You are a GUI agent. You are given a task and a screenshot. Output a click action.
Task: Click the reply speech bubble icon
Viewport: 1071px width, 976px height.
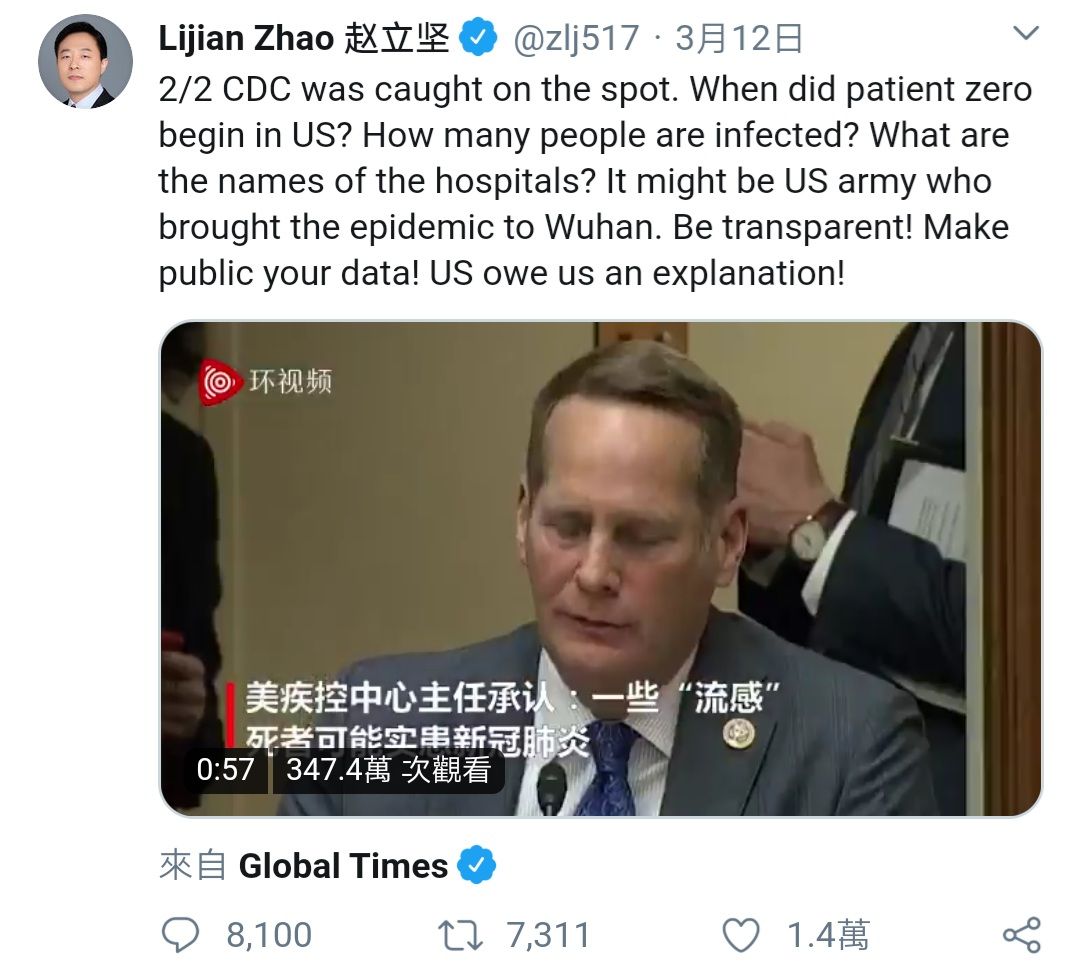(180, 934)
